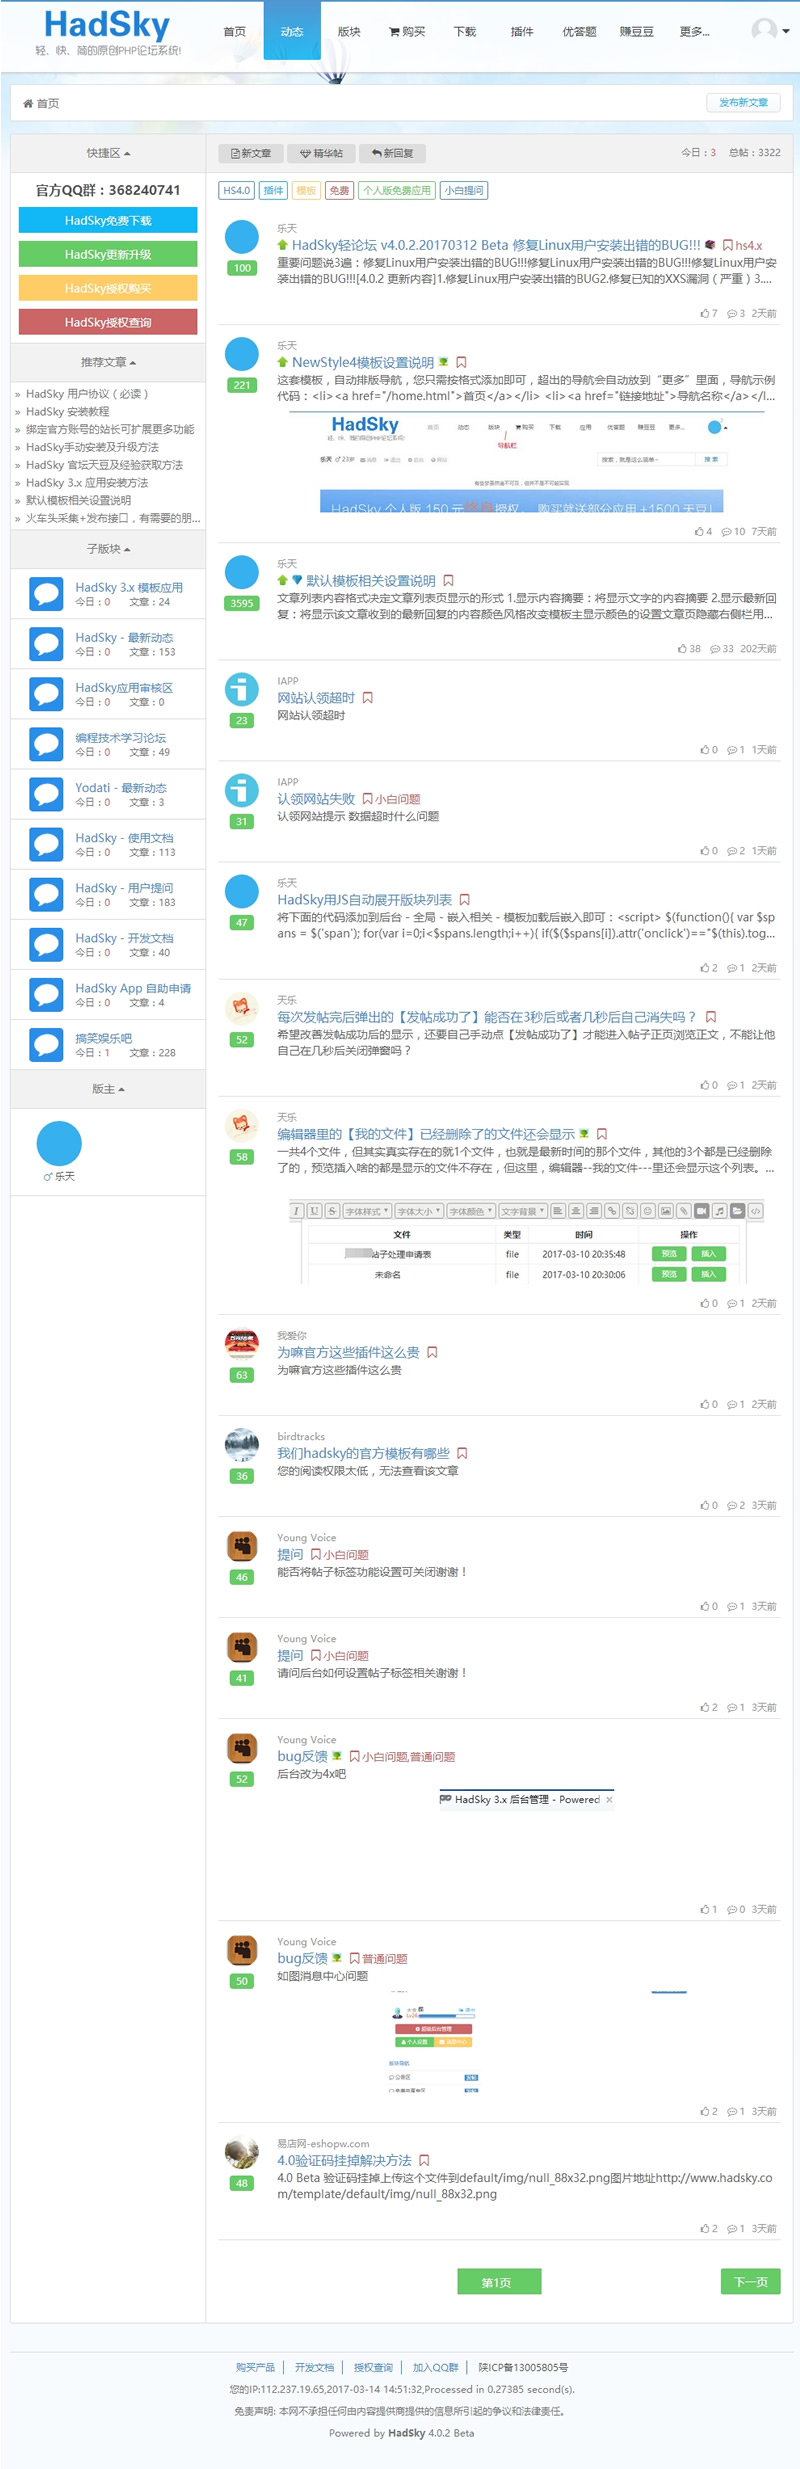Open the 版块 navigation menu item
This screenshot has height=2469, width=800.
point(349,32)
